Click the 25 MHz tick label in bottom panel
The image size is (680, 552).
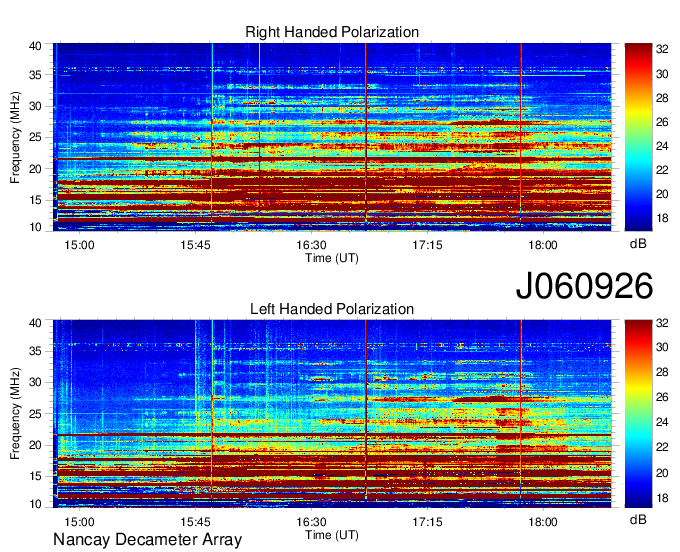click(36, 415)
